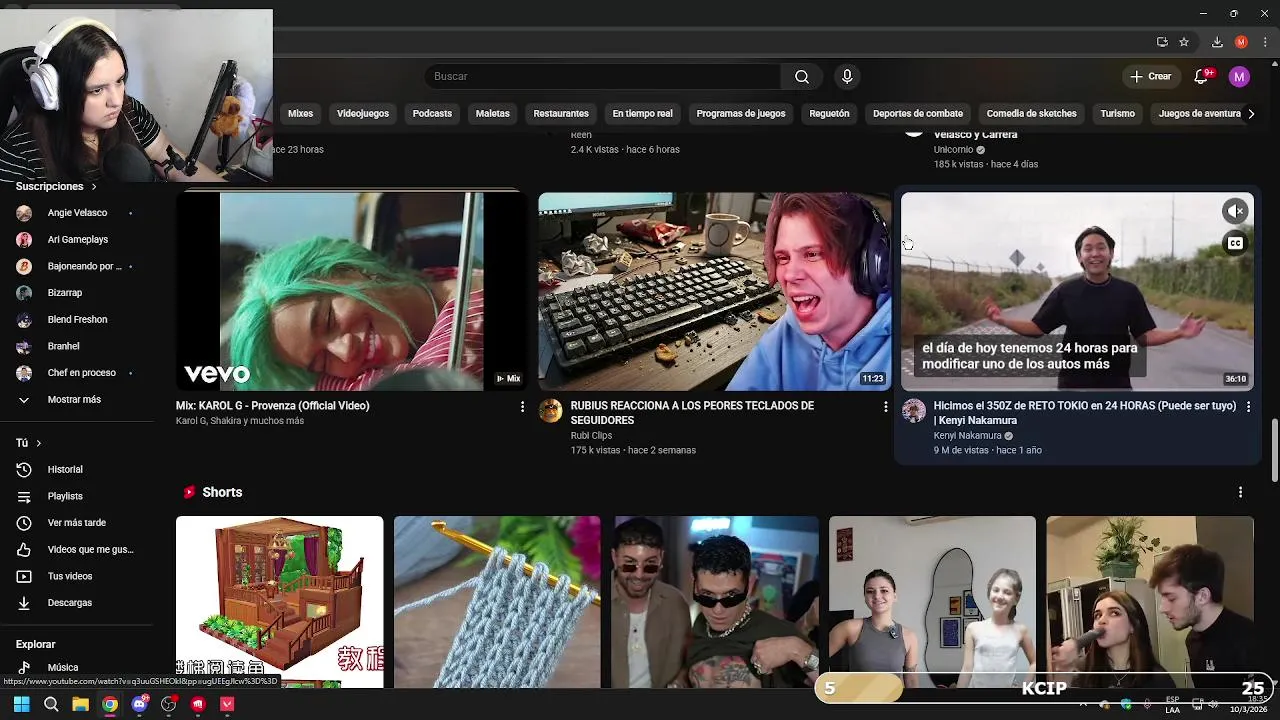This screenshot has height=720, width=1280.
Task: Select the Turismo category chip
Action: click(x=1117, y=114)
